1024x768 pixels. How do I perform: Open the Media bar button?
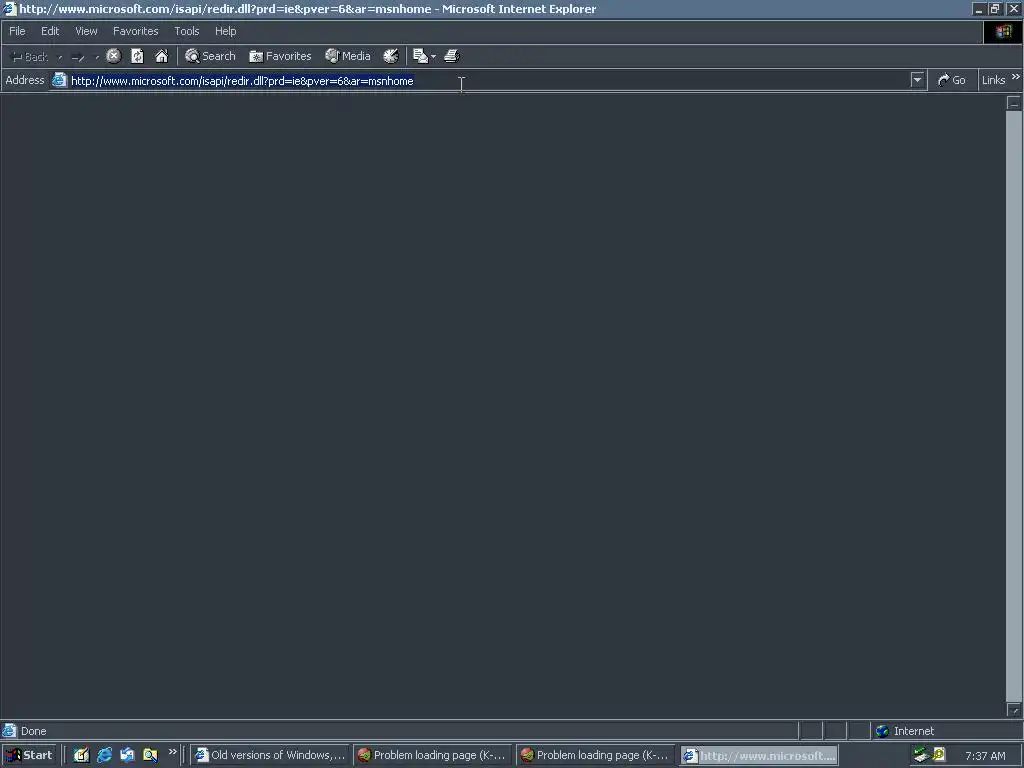(x=348, y=56)
